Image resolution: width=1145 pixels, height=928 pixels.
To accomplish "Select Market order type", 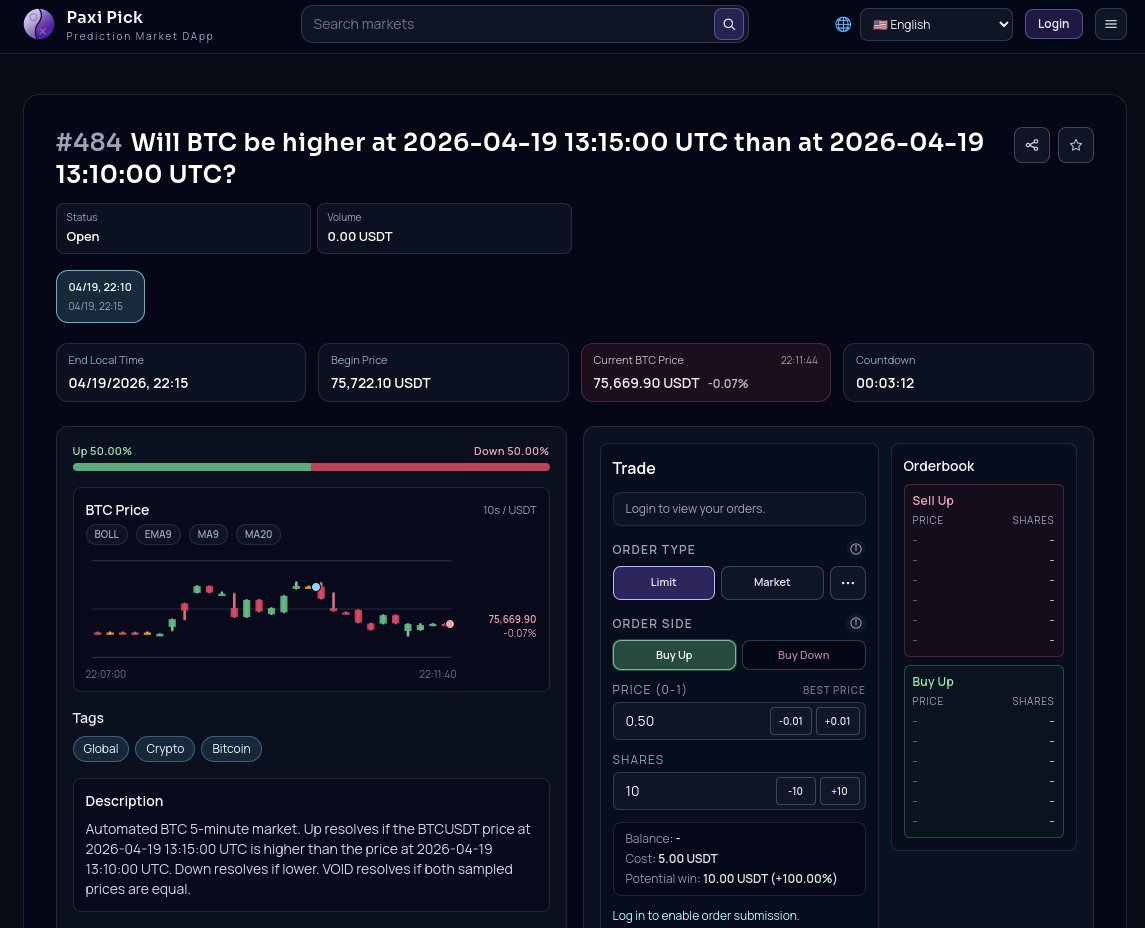I will [x=772, y=583].
